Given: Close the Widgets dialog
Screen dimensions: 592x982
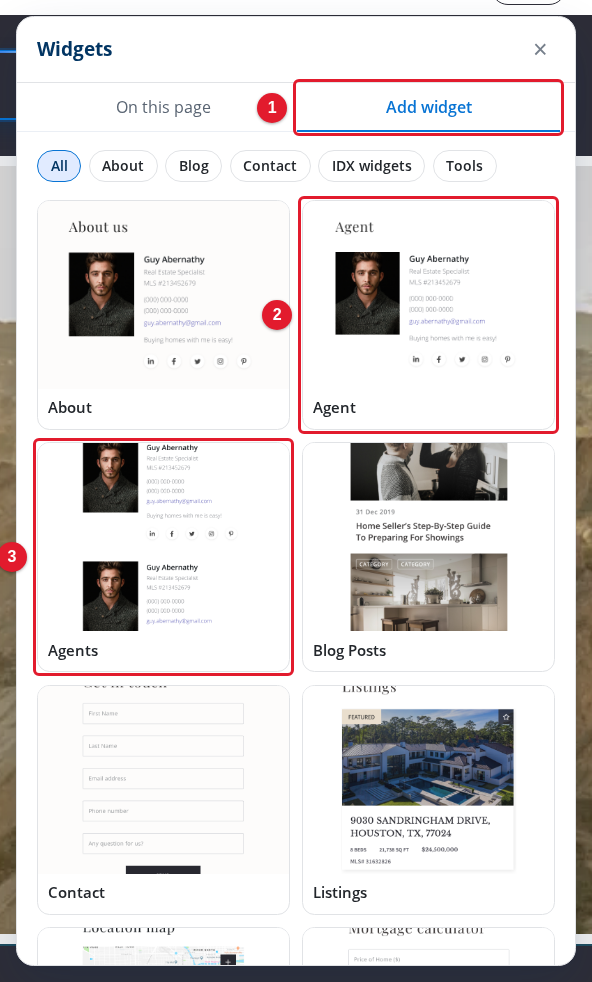Looking at the screenshot, I should (540, 49).
